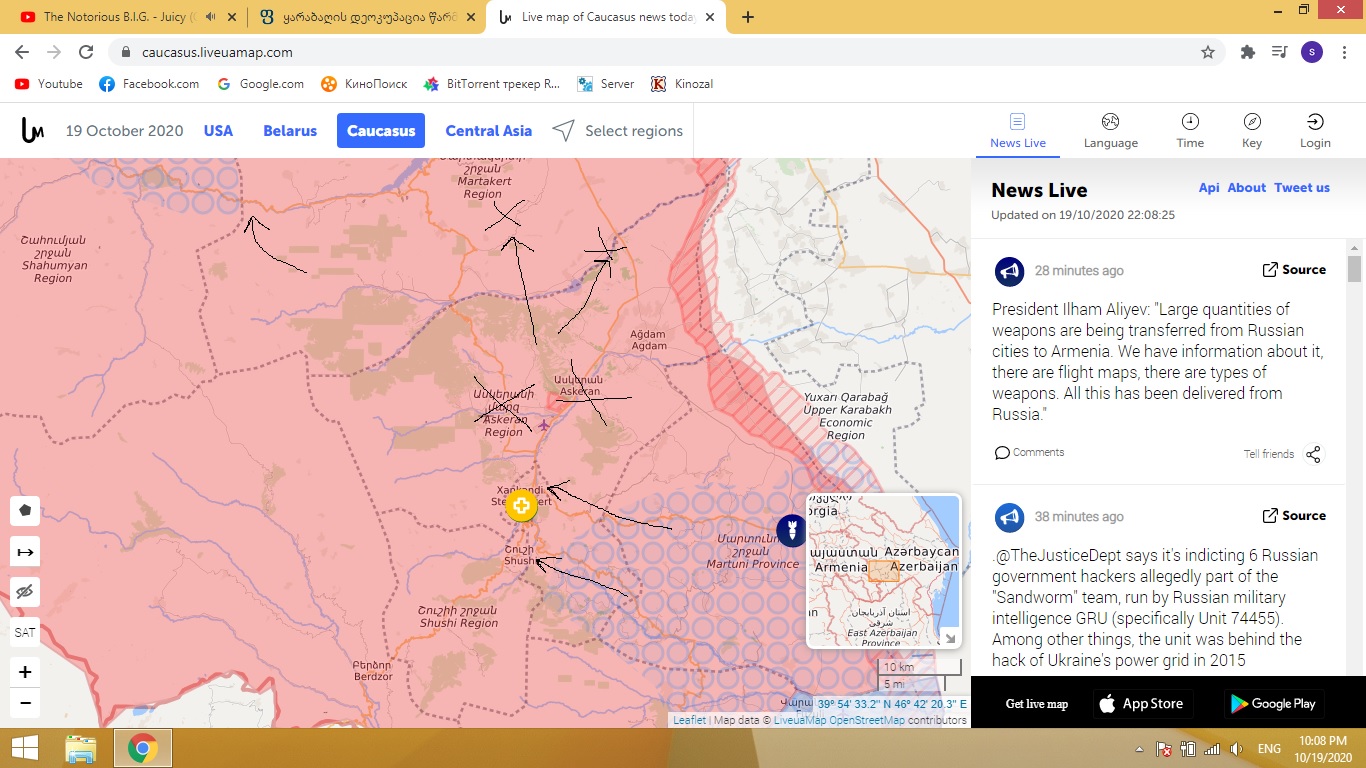
Task: Open the Language selection menu
Action: pos(1110,130)
